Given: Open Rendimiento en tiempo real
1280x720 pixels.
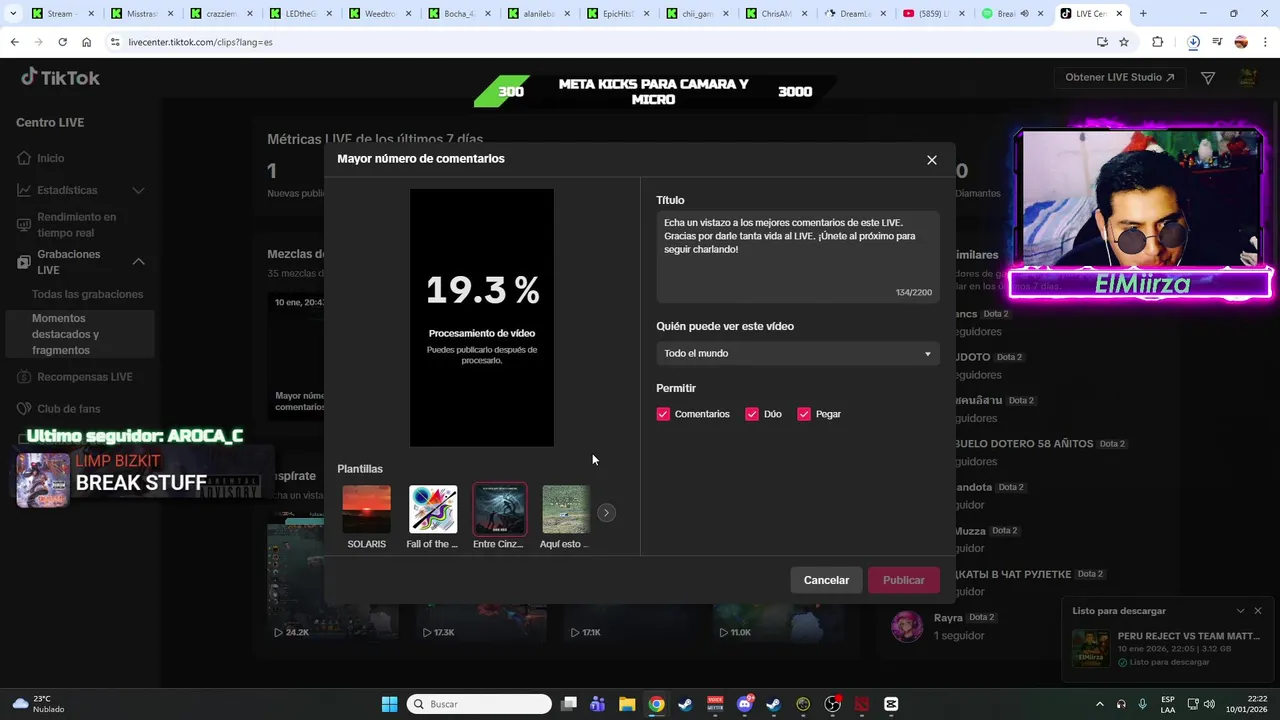Looking at the screenshot, I should coord(76,224).
